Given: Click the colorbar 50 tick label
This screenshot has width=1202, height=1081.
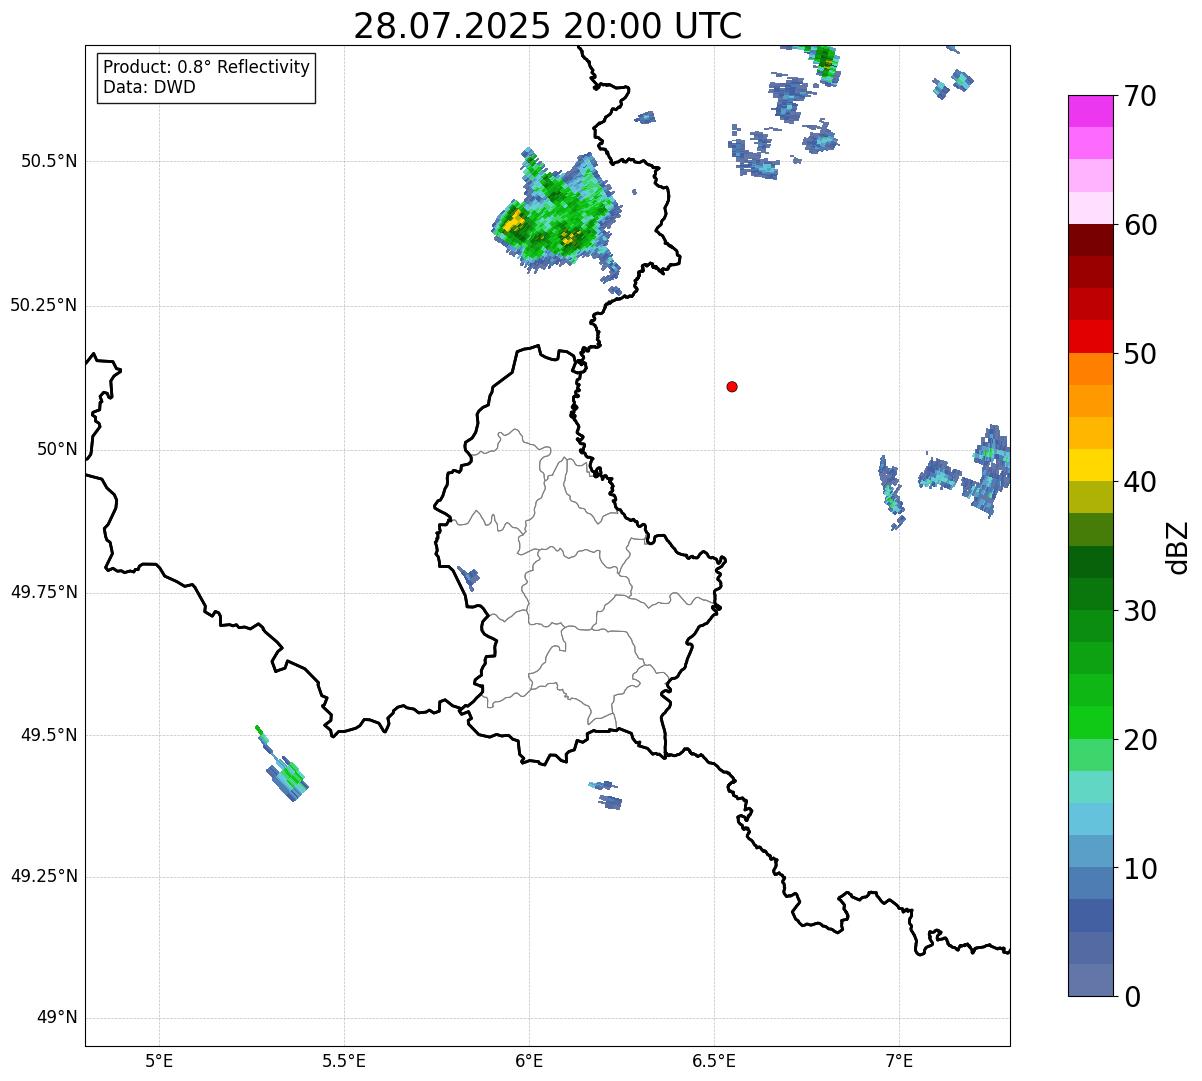Looking at the screenshot, I should click(x=1140, y=354).
